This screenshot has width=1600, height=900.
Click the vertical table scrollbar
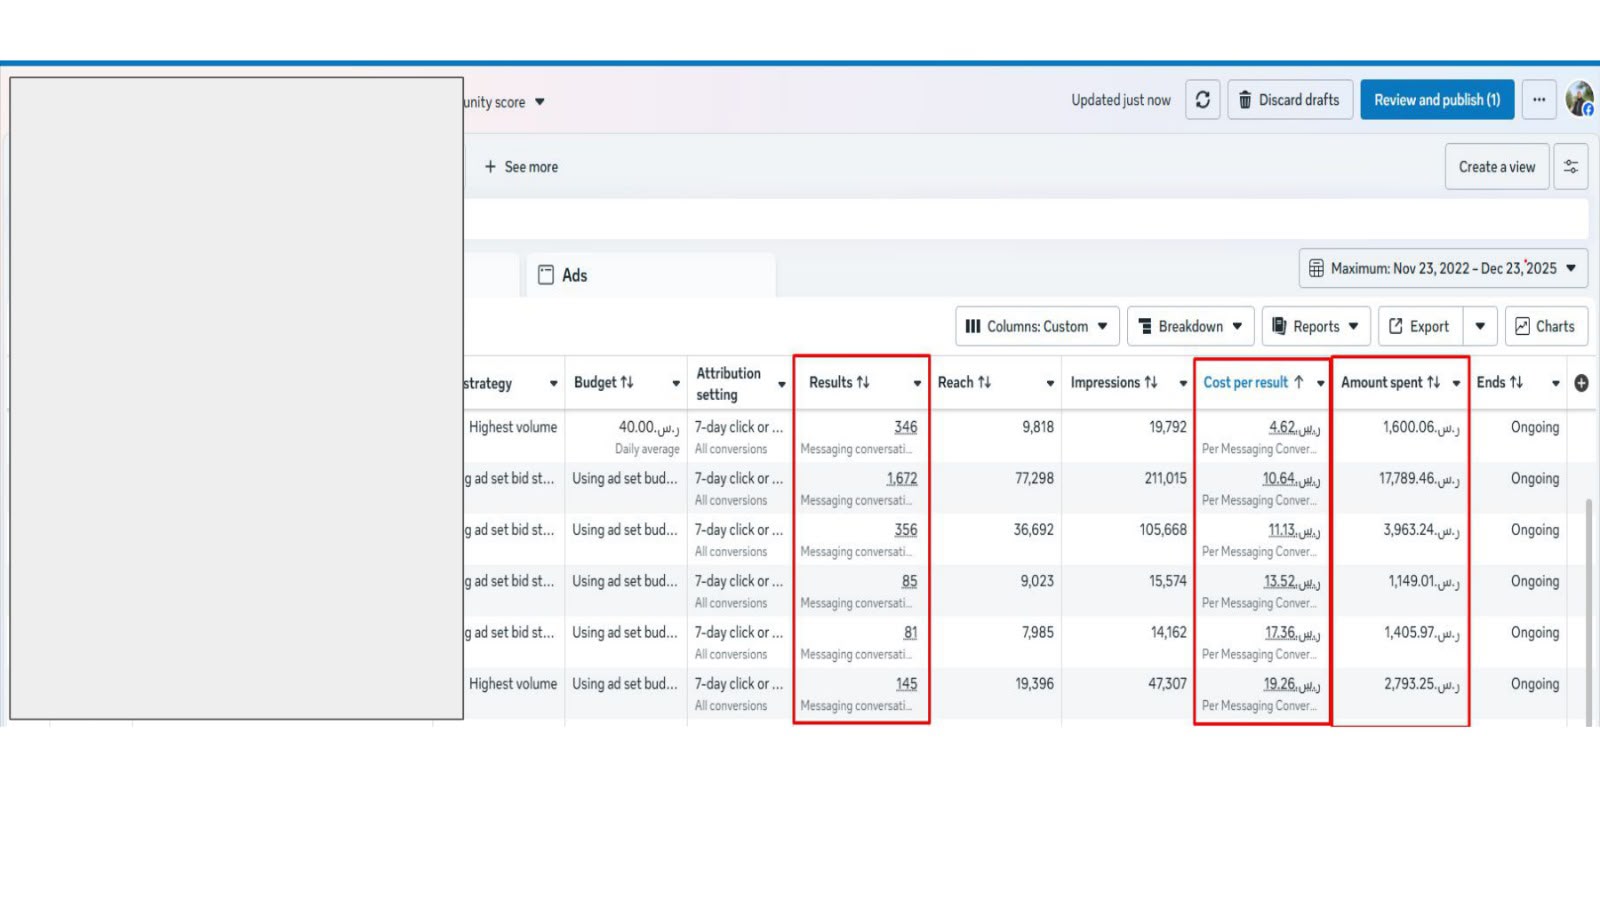1590,610
